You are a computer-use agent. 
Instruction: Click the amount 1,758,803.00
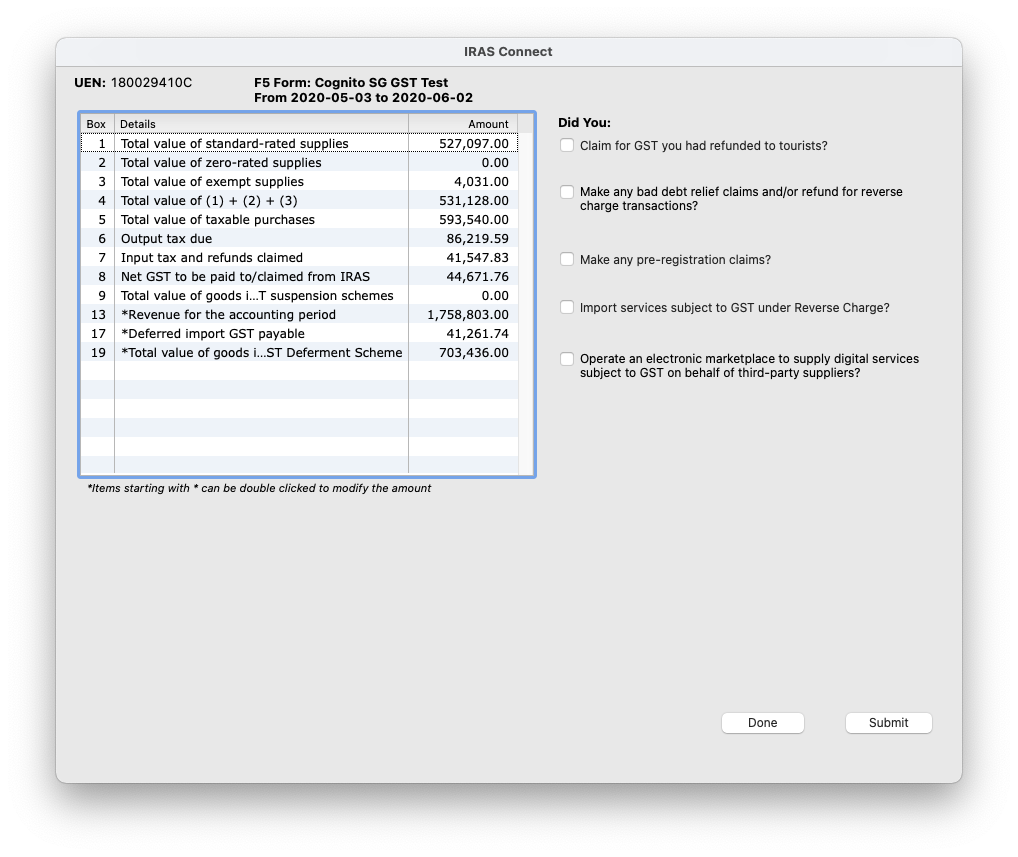coord(467,314)
